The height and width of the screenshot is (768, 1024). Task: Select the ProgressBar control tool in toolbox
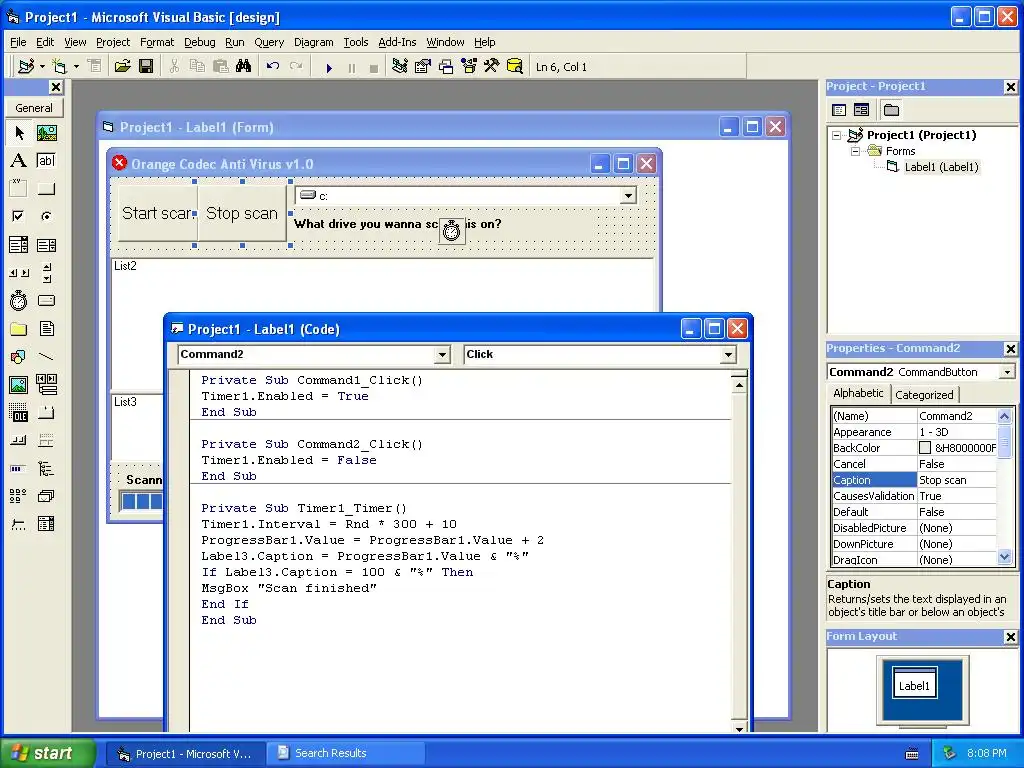point(19,468)
